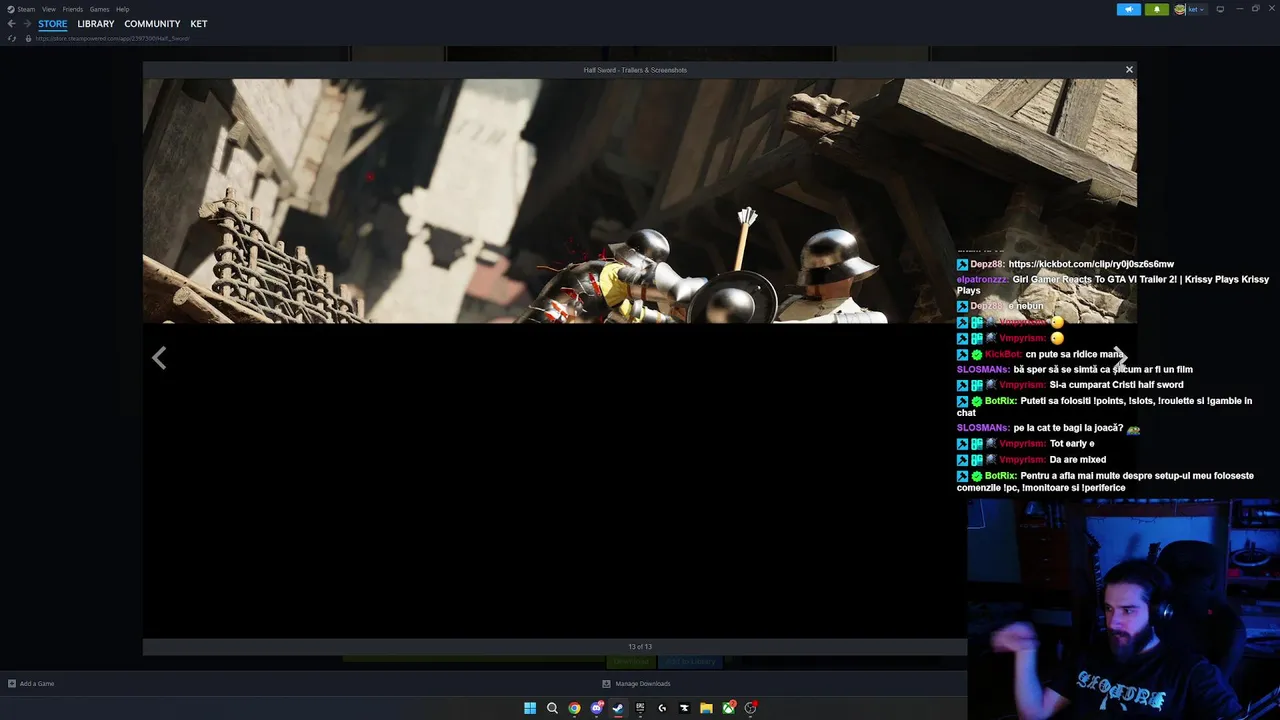Close the Trailers & Screenshots viewer
The height and width of the screenshot is (720, 1280).
coord(1129,70)
